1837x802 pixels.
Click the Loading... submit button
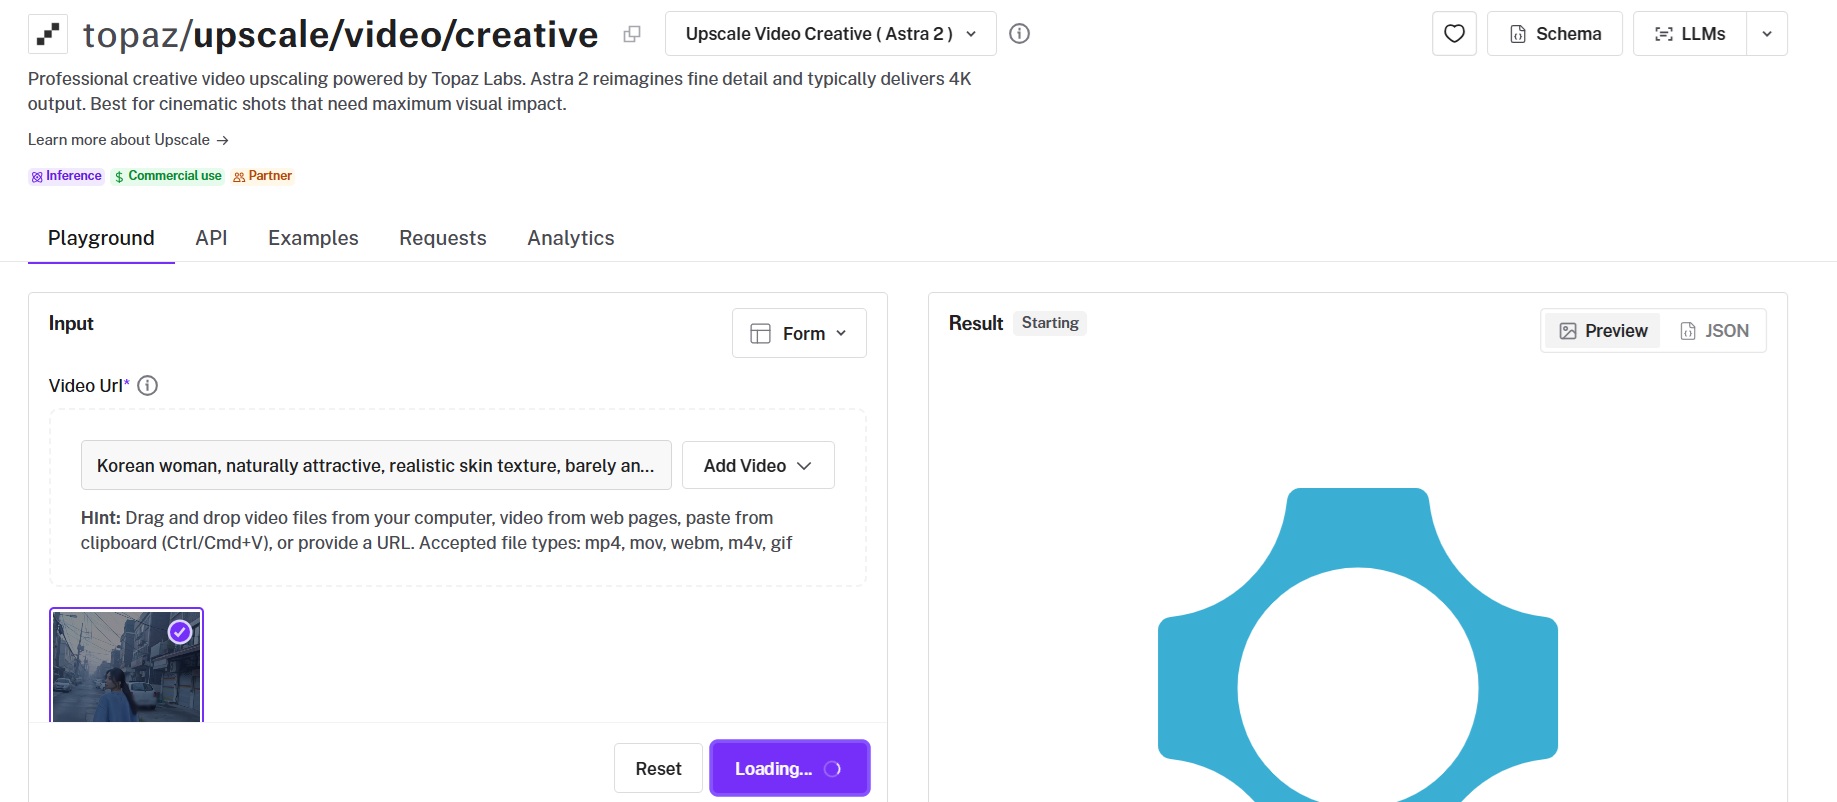tap(790, 768)
